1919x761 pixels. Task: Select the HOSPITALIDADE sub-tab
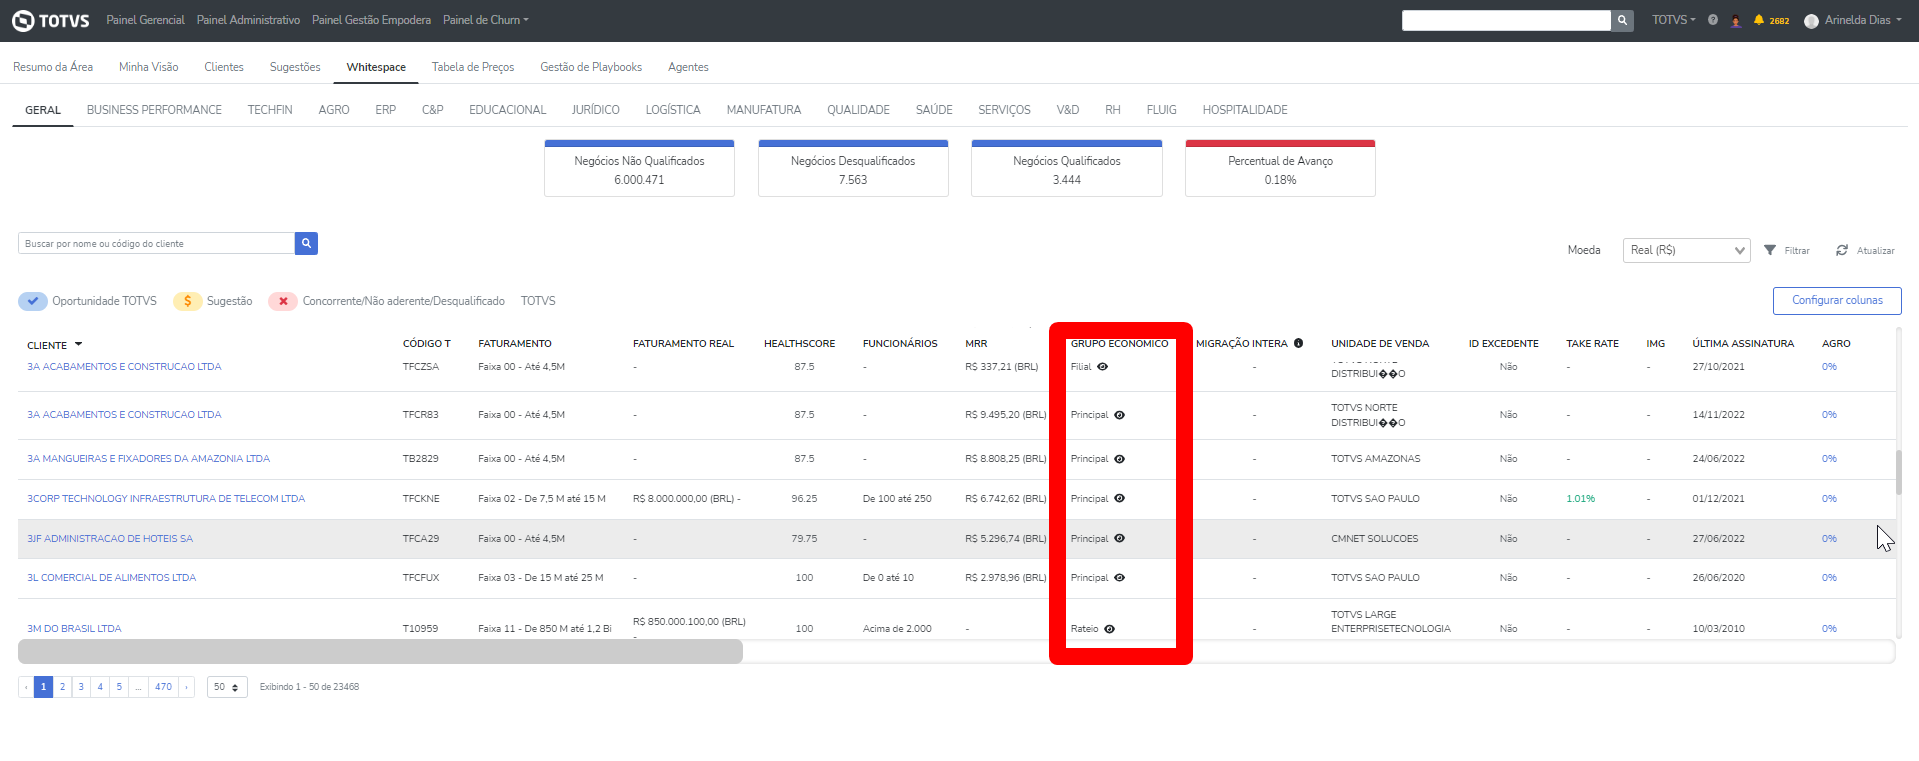click(1245, 110)
